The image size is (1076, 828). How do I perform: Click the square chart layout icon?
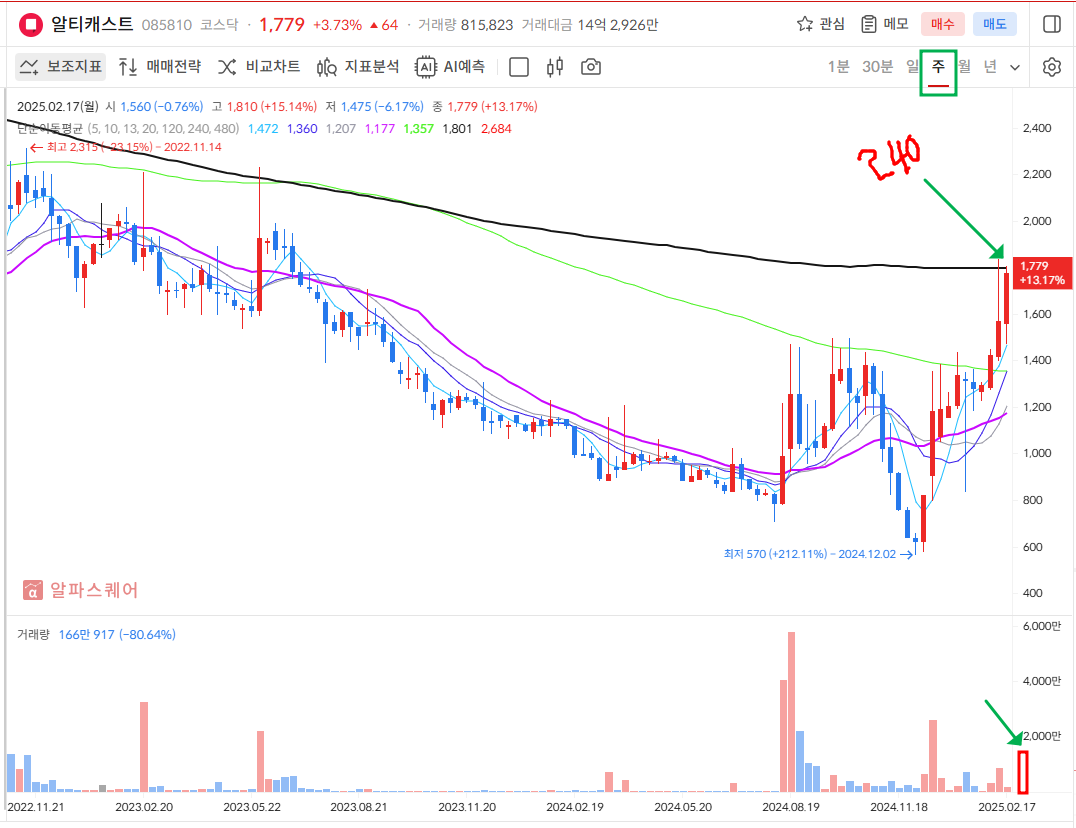click(x=519, y=67)
